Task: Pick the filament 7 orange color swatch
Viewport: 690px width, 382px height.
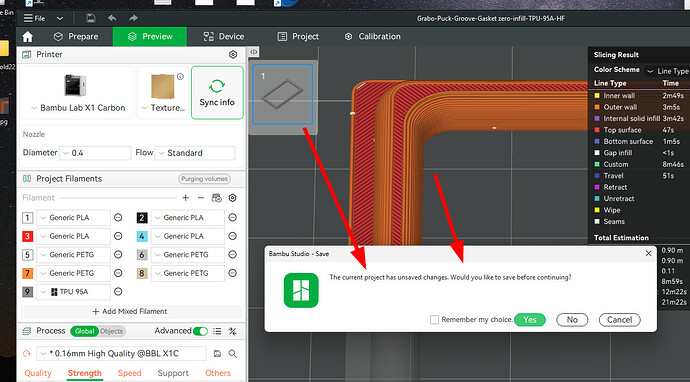Action: pos(27,273)
